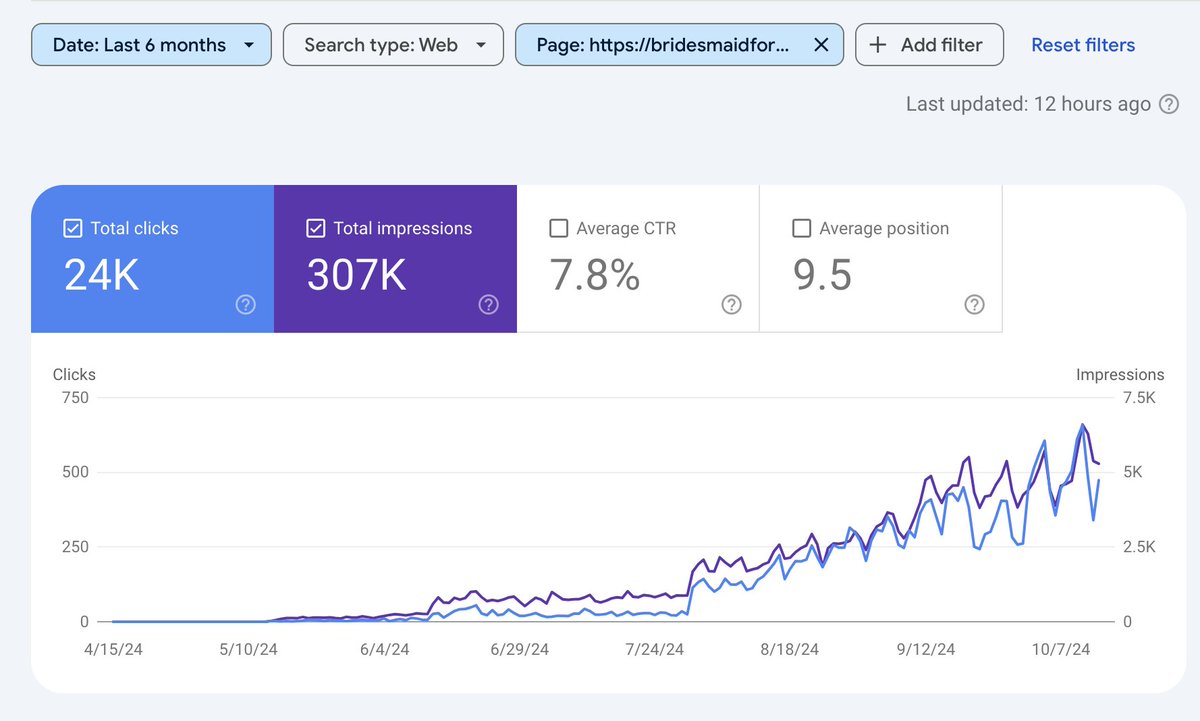Click the 6/29/24 axis date label

pyautogui.click(x=520, y=649)
